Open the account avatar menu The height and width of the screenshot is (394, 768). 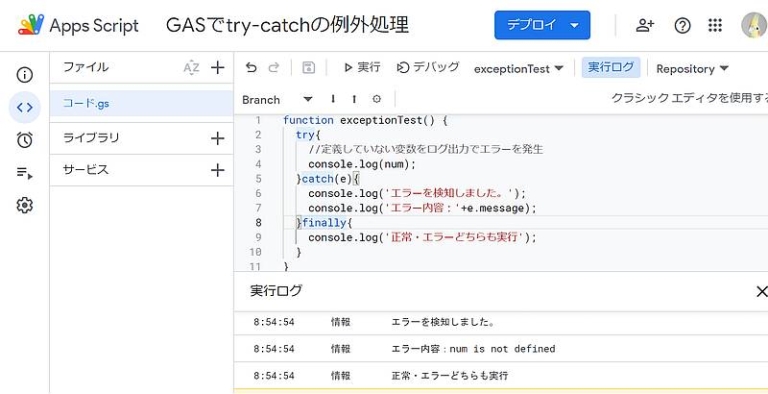(x=754, y=25)
